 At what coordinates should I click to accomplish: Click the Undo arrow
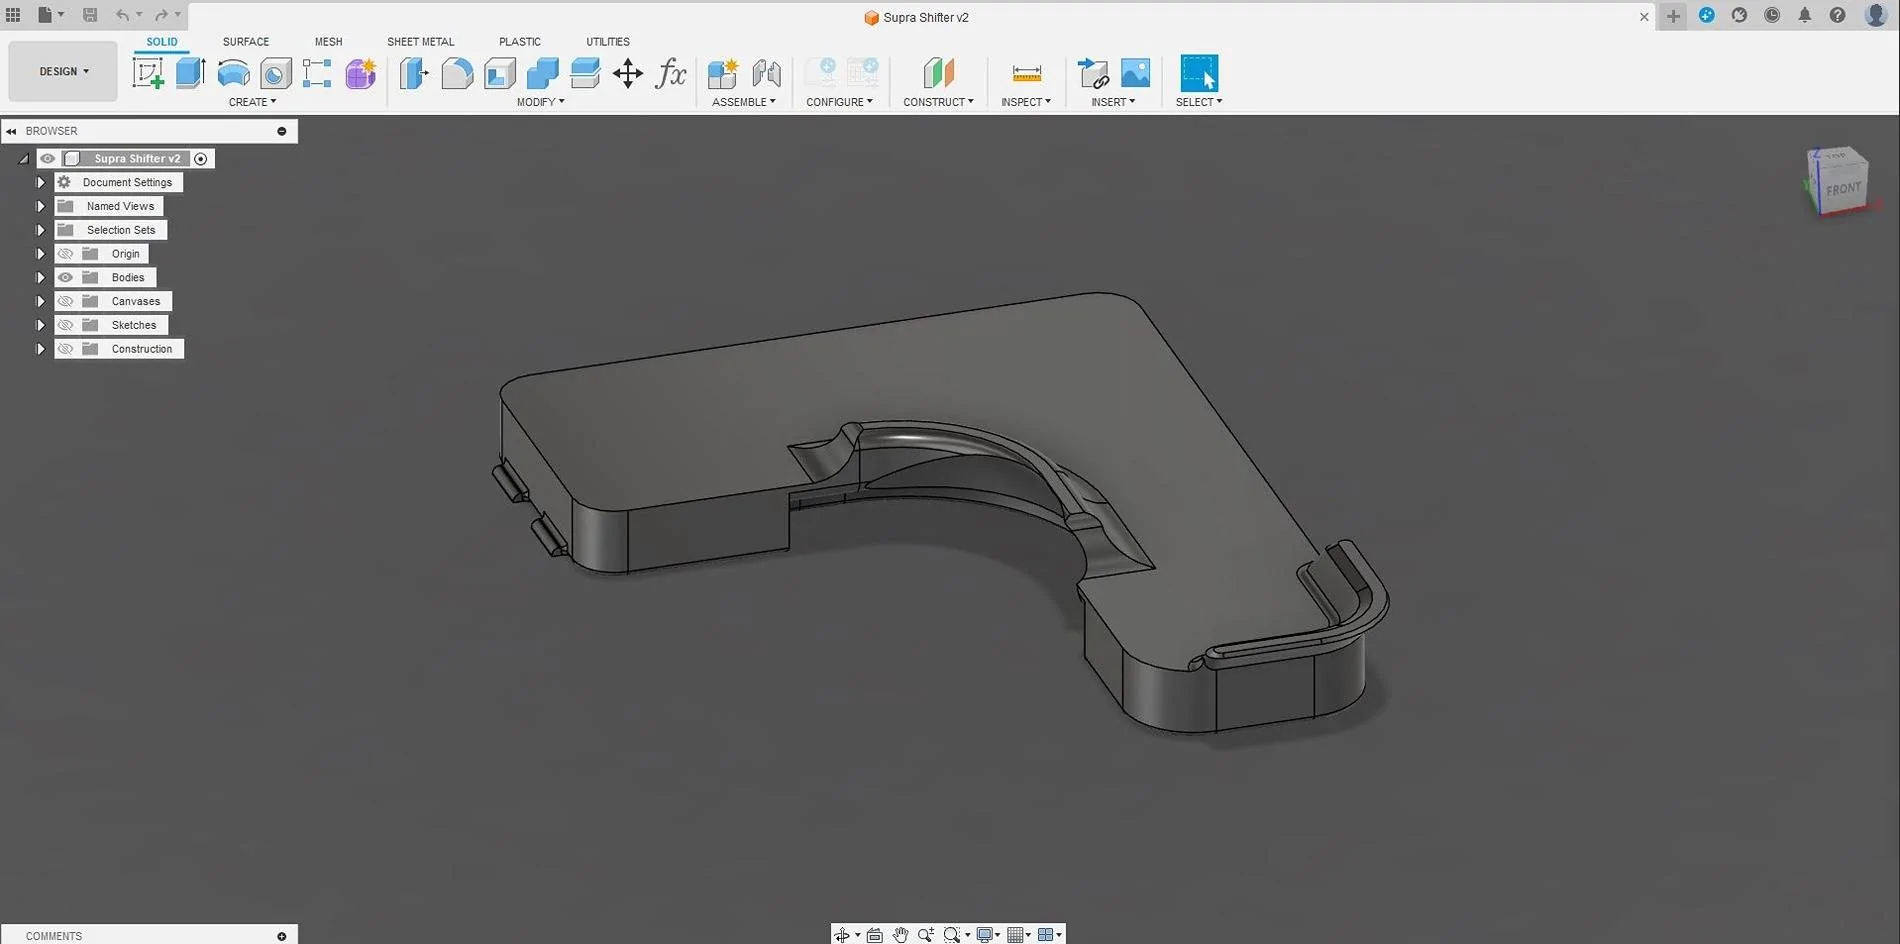pyautogui.click(x=122, y=15)
